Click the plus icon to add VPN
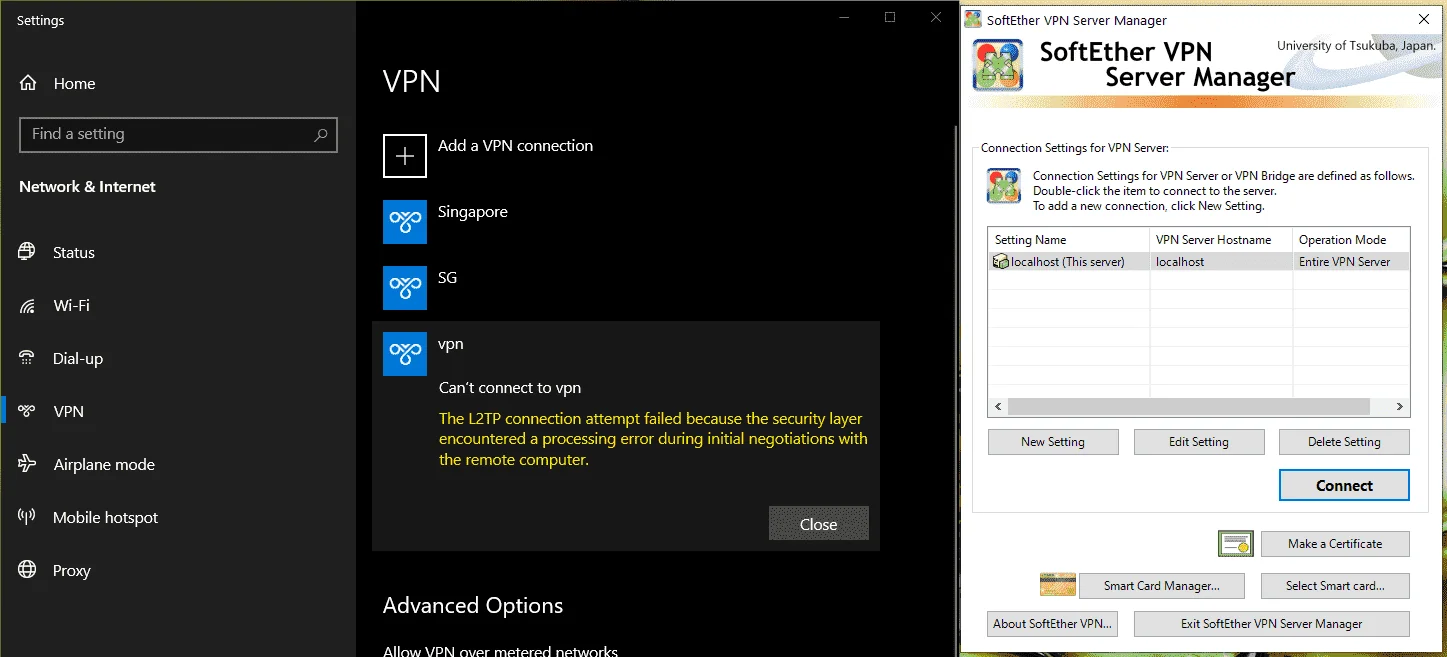This screenshot has width=1447, height=657. tap(405, 156)
